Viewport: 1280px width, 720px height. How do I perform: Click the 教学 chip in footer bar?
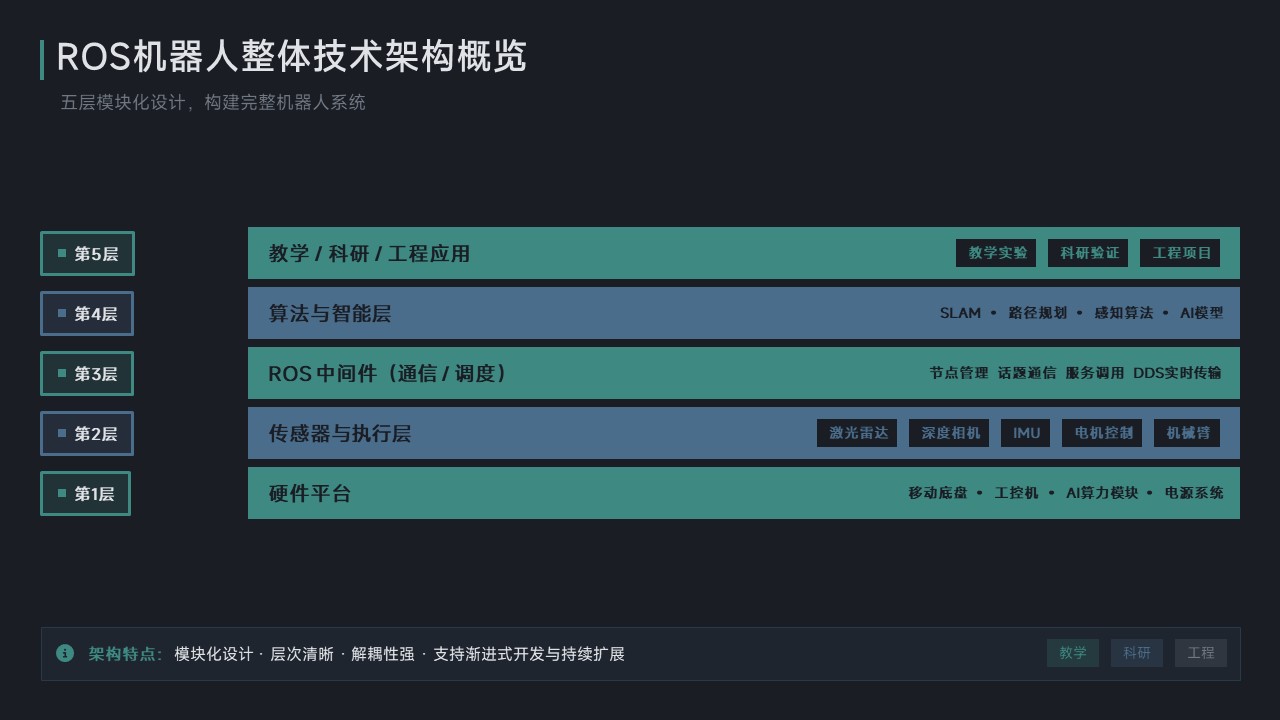(1073, 653)
